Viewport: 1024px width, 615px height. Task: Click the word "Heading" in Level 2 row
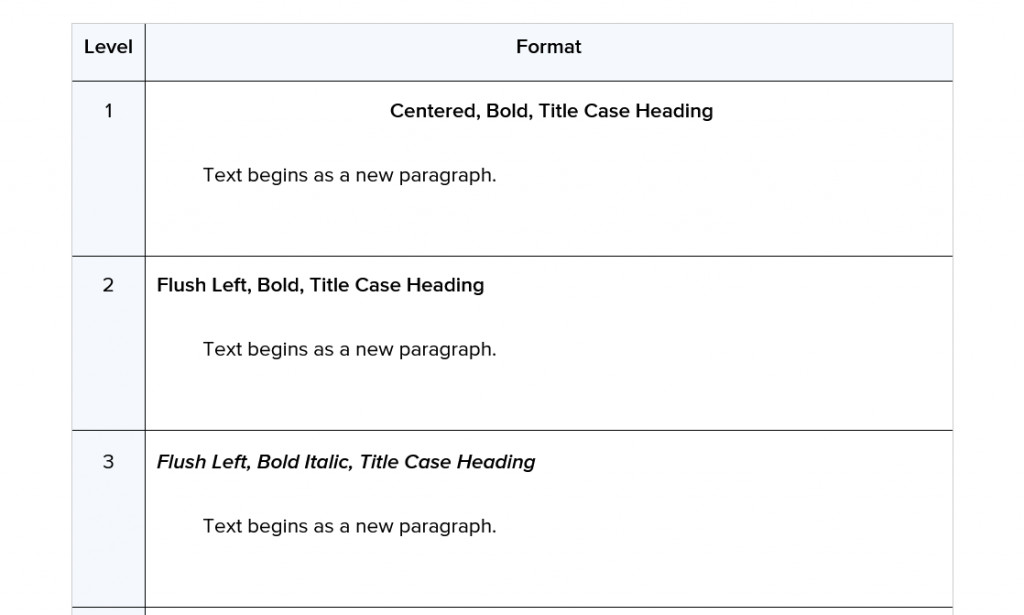(445, 285)
